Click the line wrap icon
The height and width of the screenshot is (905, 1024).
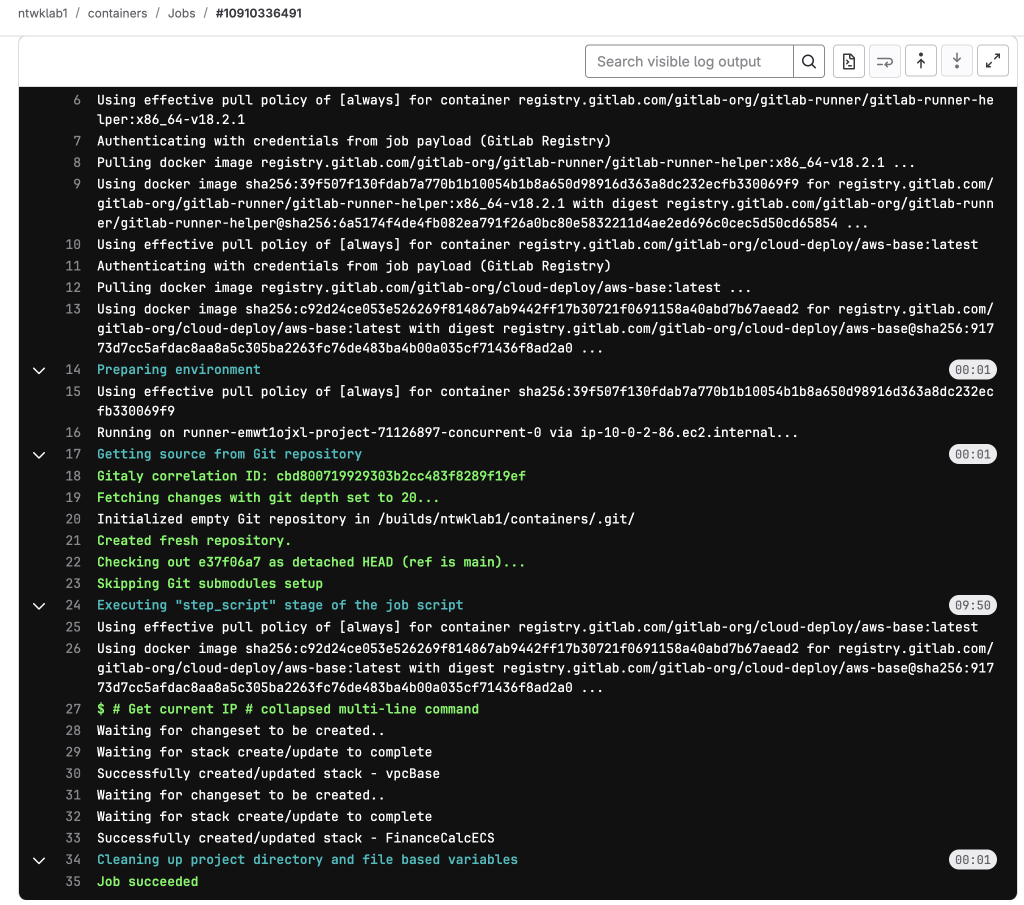(x=885, y=61)
